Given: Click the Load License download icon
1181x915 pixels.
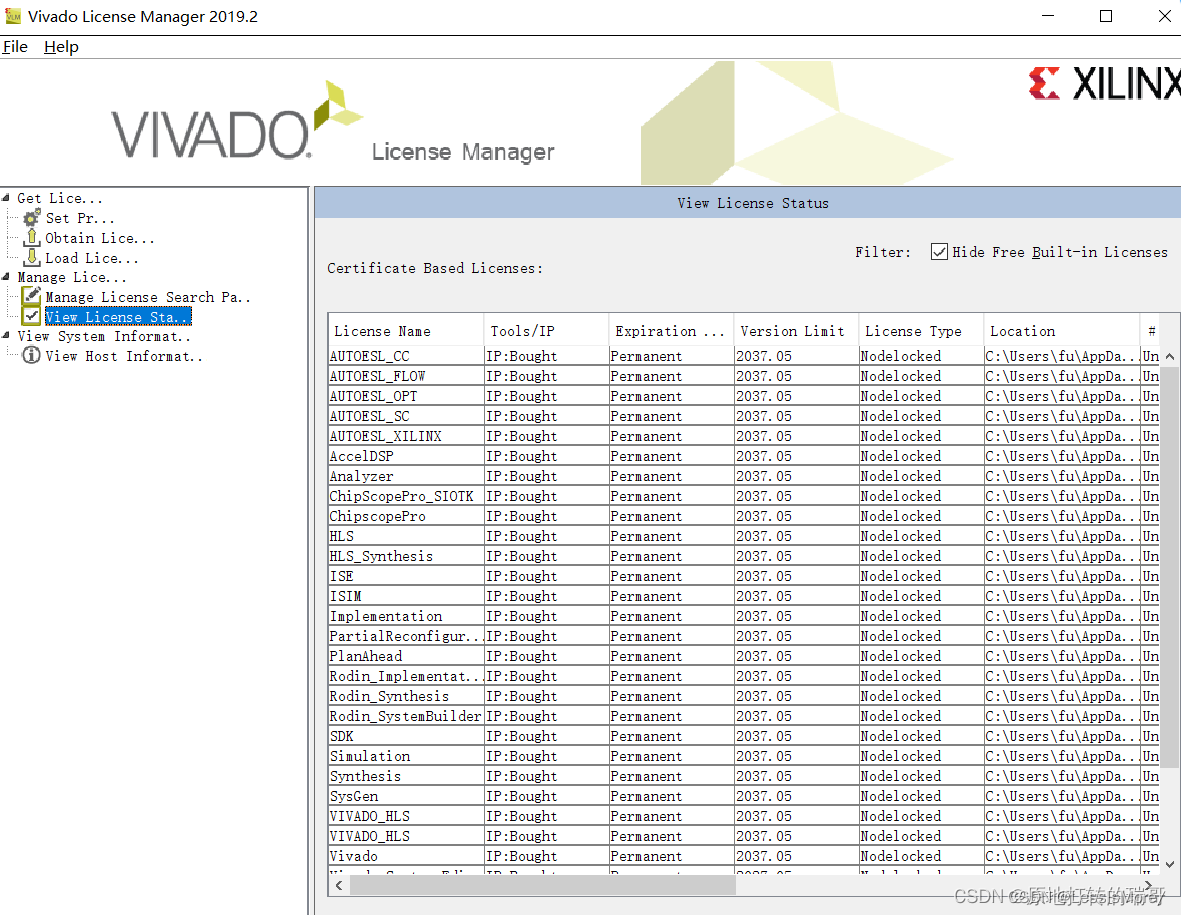Looking at the screenshot, I should coord(32,258).
